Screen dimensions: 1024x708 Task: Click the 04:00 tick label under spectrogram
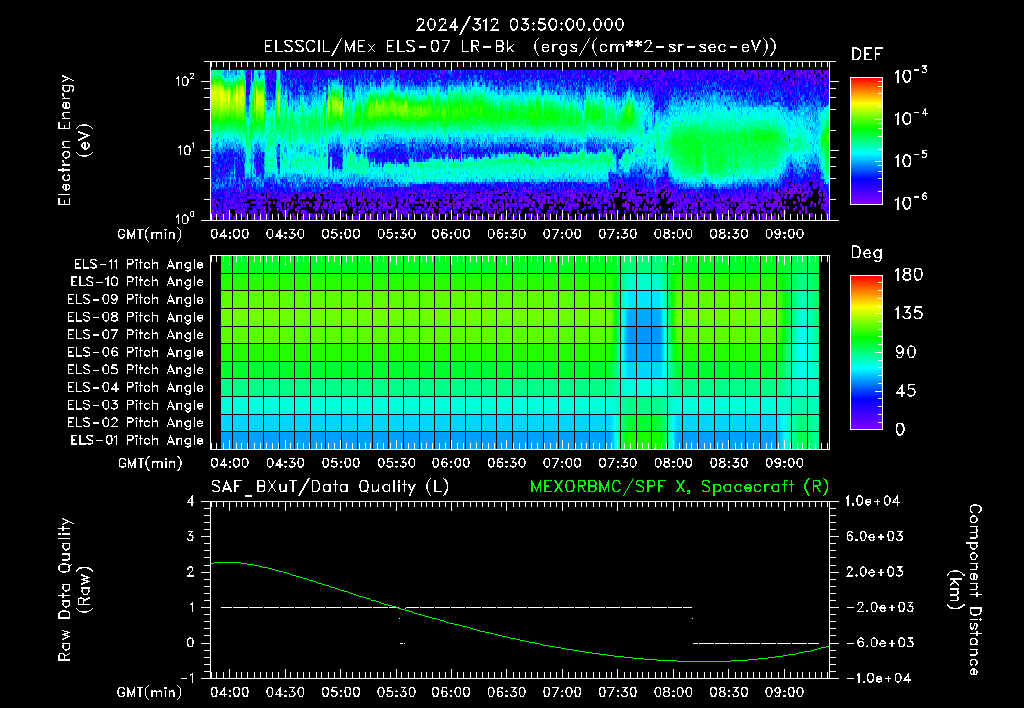[229, 234]
